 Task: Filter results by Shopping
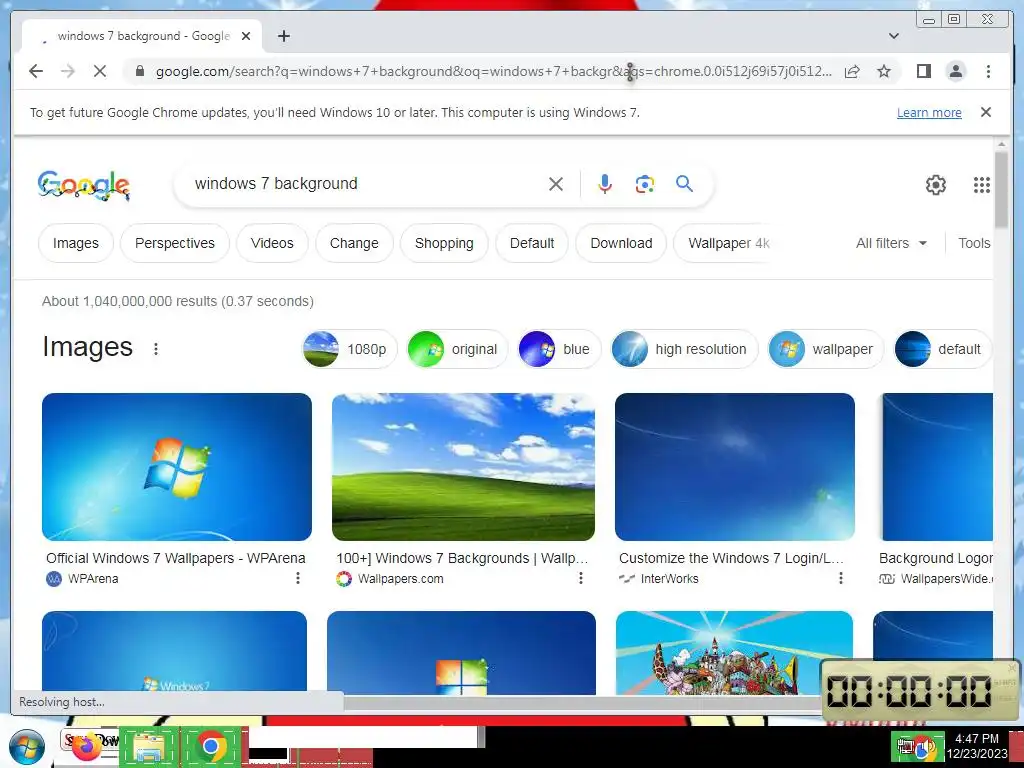click(444, 243)
